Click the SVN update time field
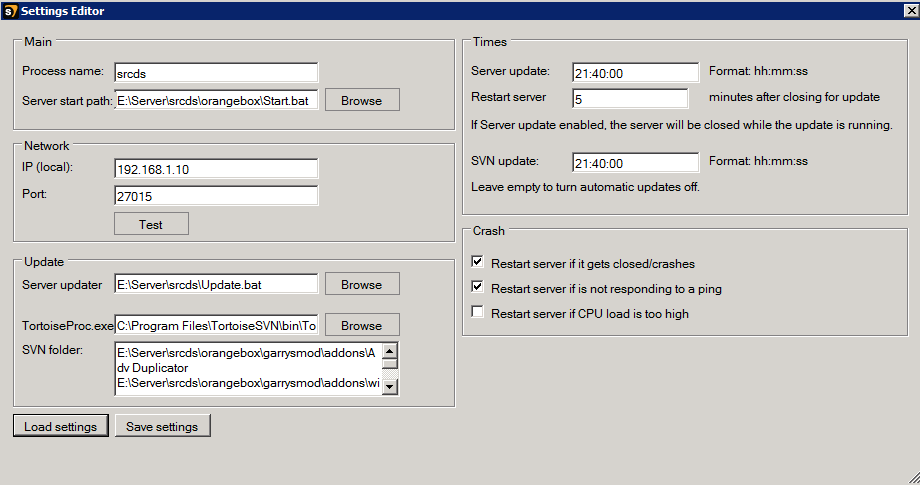Viewport: 920px width, 485px height. tap(635, 162)
